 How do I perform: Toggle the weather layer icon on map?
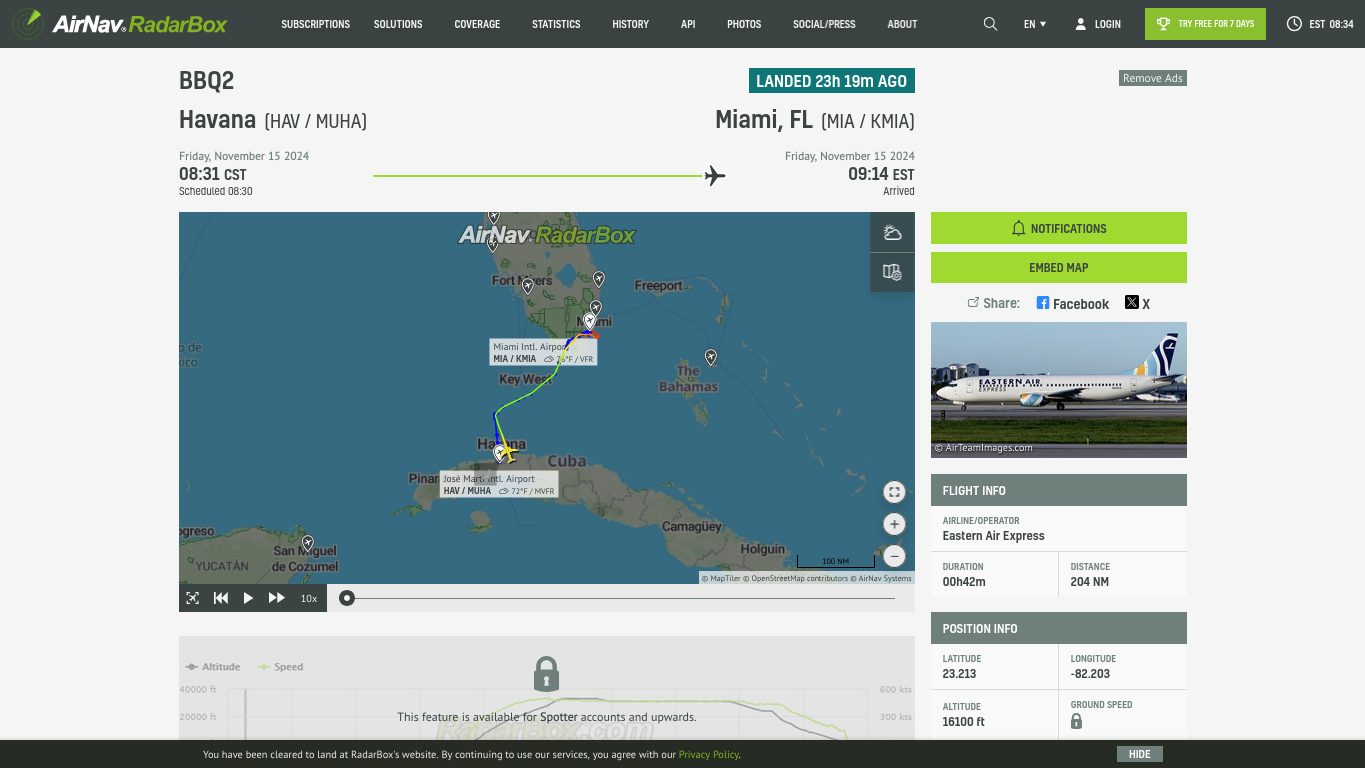(893, 233)
